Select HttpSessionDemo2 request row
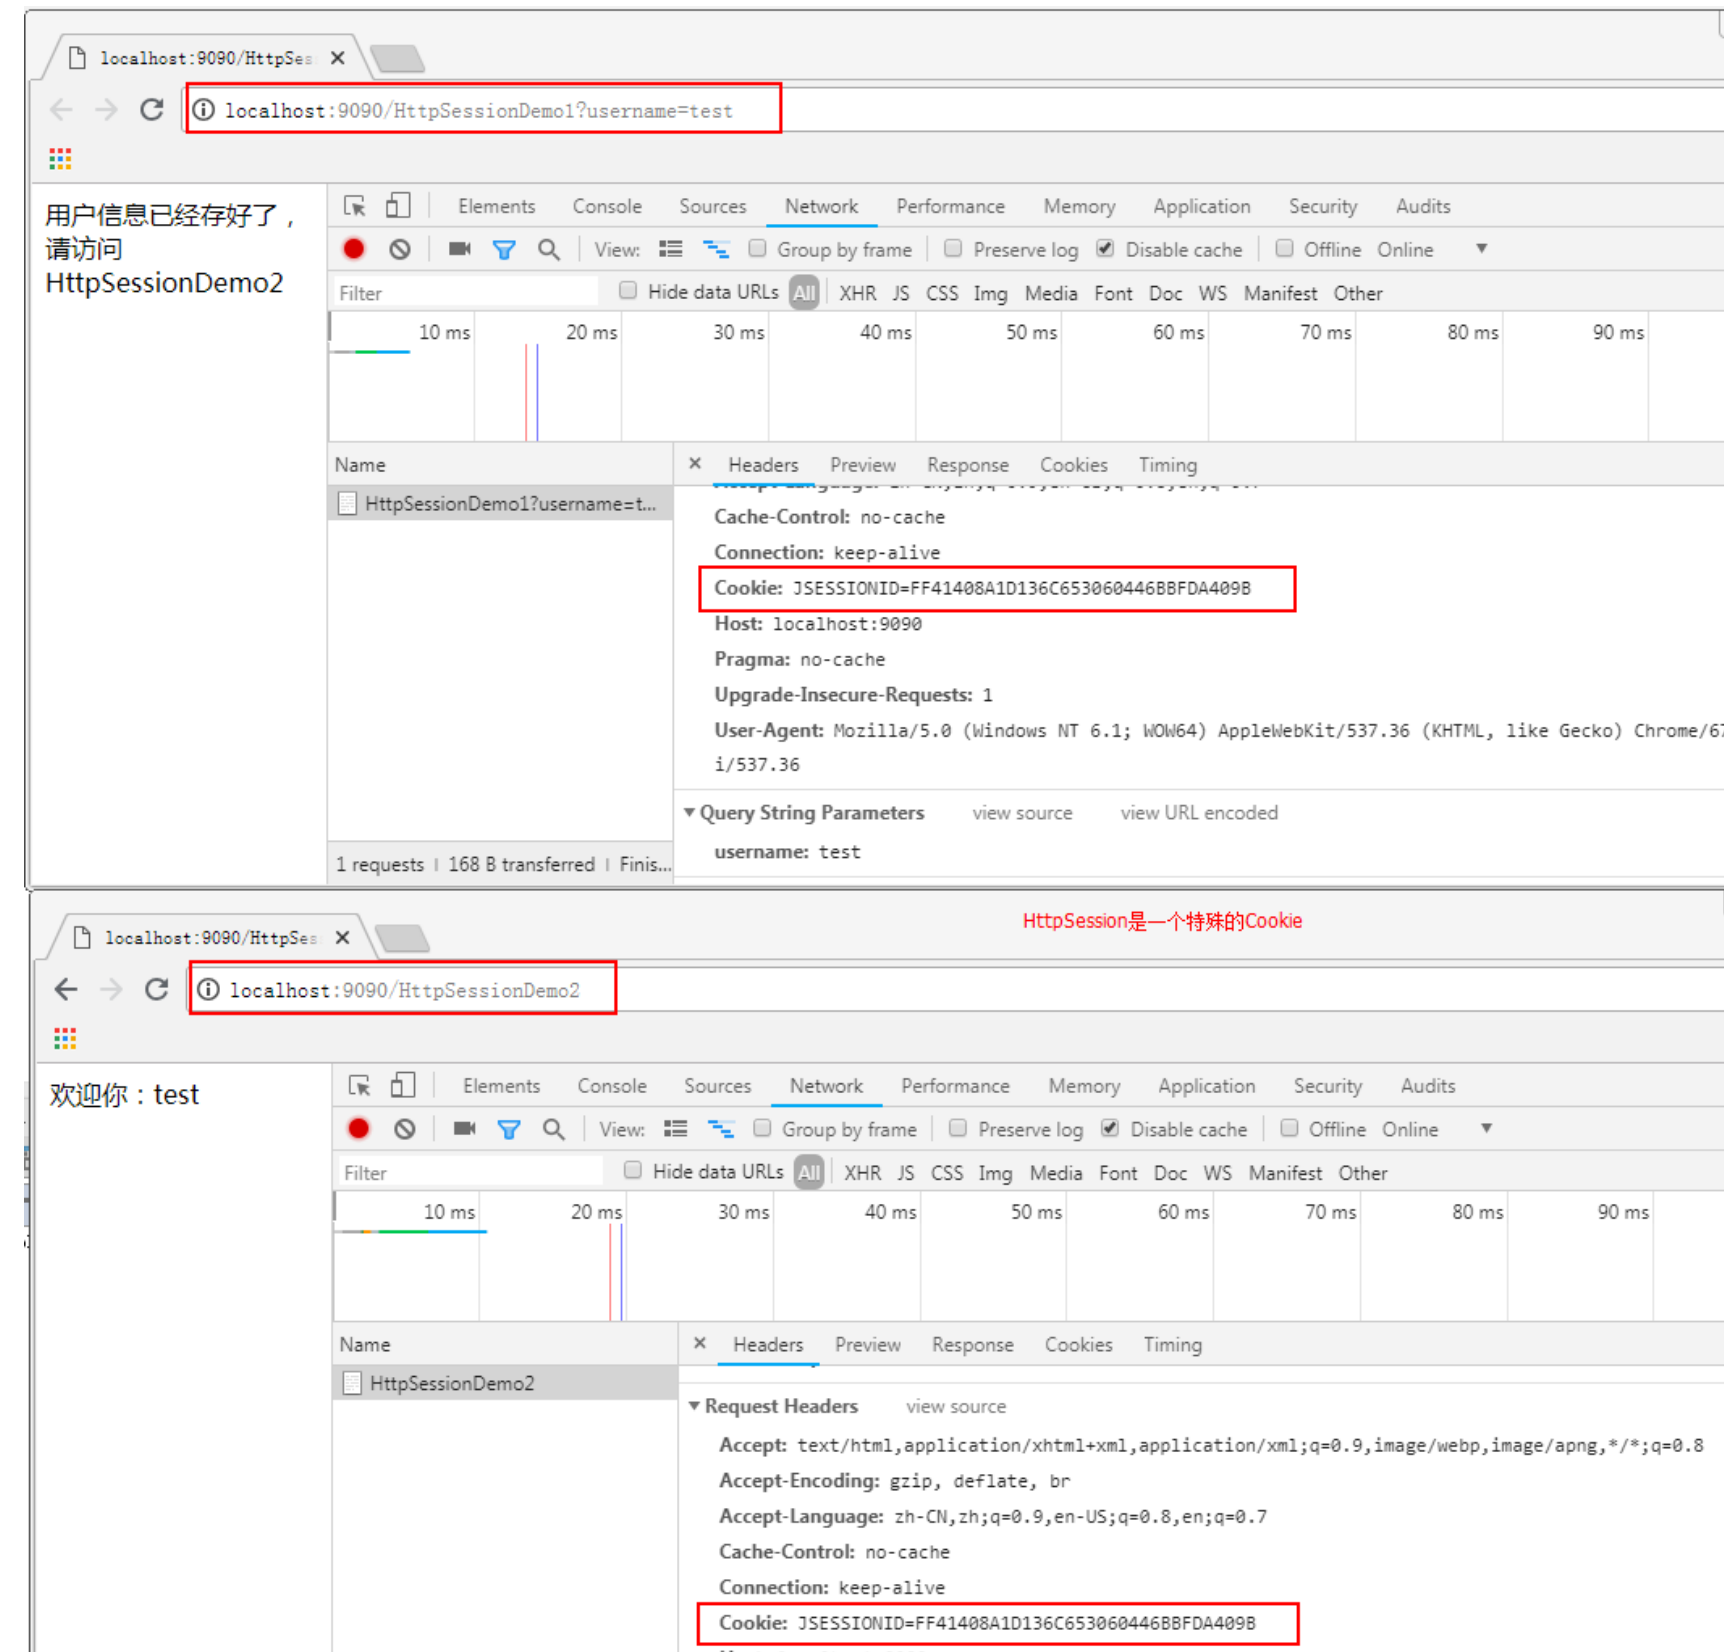The image size is (1724, 1652). tap(505, 1383)
